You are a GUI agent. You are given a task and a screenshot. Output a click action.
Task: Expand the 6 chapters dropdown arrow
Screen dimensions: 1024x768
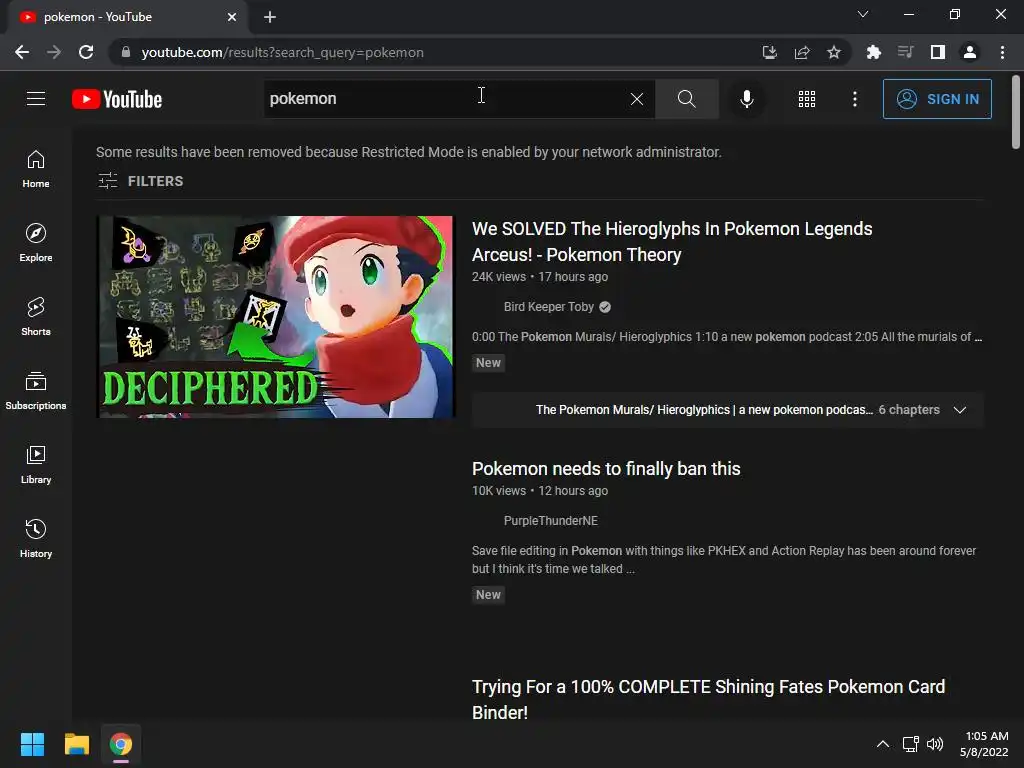point(959,410)
